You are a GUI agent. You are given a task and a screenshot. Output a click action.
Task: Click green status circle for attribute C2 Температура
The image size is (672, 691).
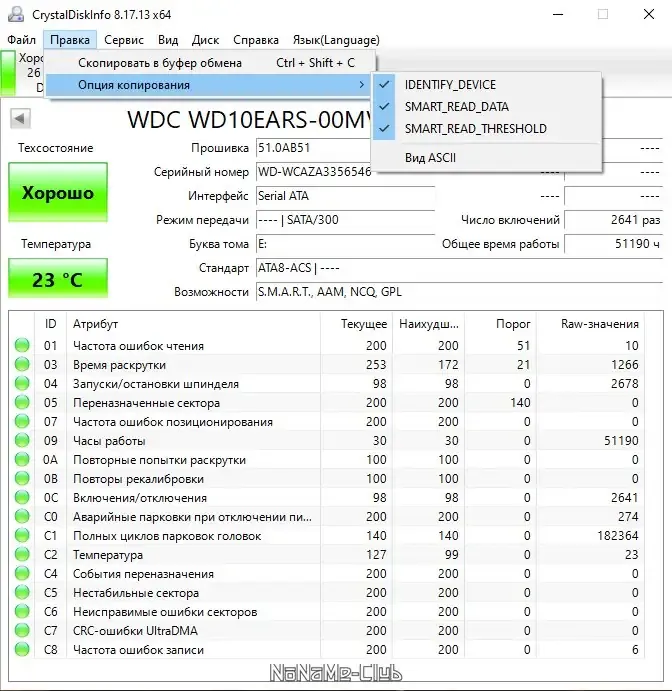pyautogui.click(x=22, y=554)
